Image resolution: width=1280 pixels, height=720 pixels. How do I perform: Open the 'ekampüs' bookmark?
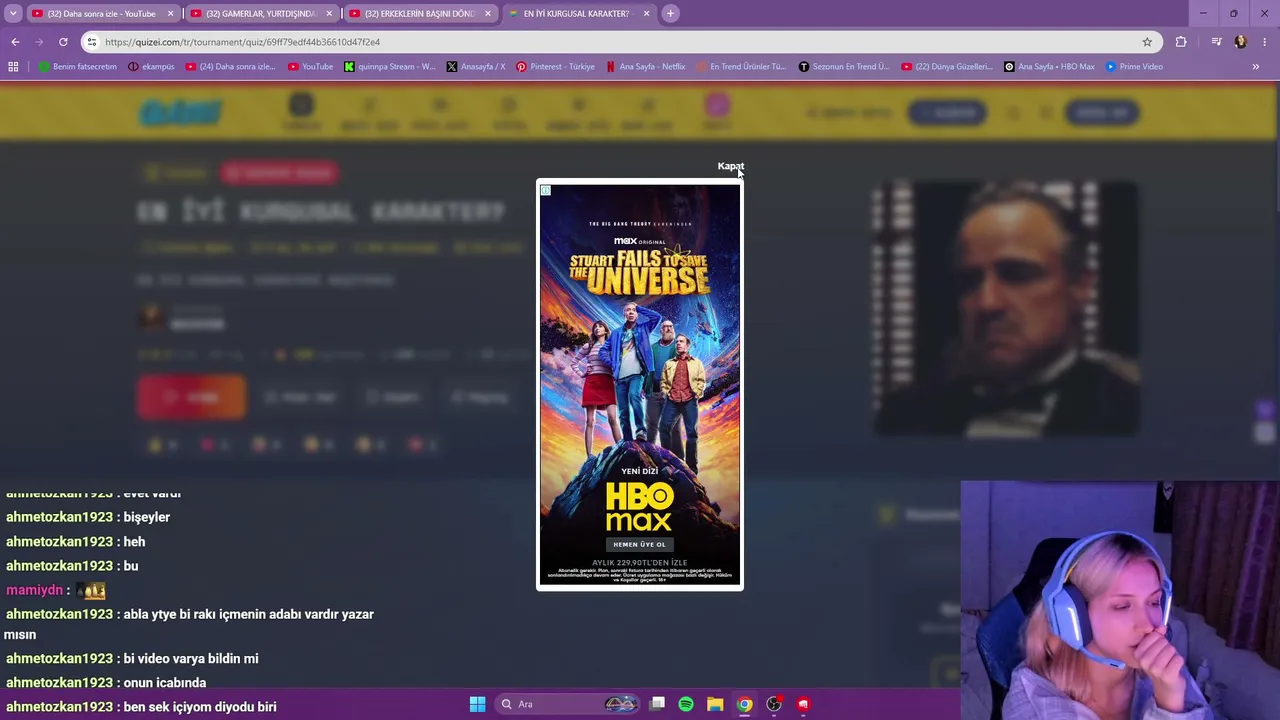tap(151, 67)
